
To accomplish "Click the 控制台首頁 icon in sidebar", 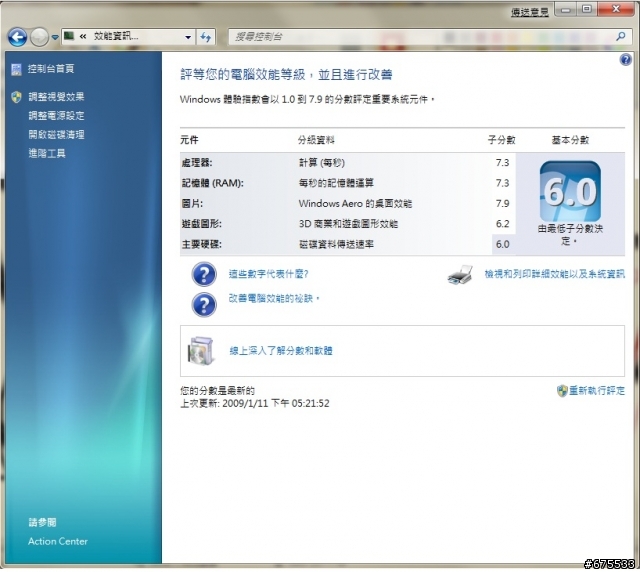I will (16, 69).
